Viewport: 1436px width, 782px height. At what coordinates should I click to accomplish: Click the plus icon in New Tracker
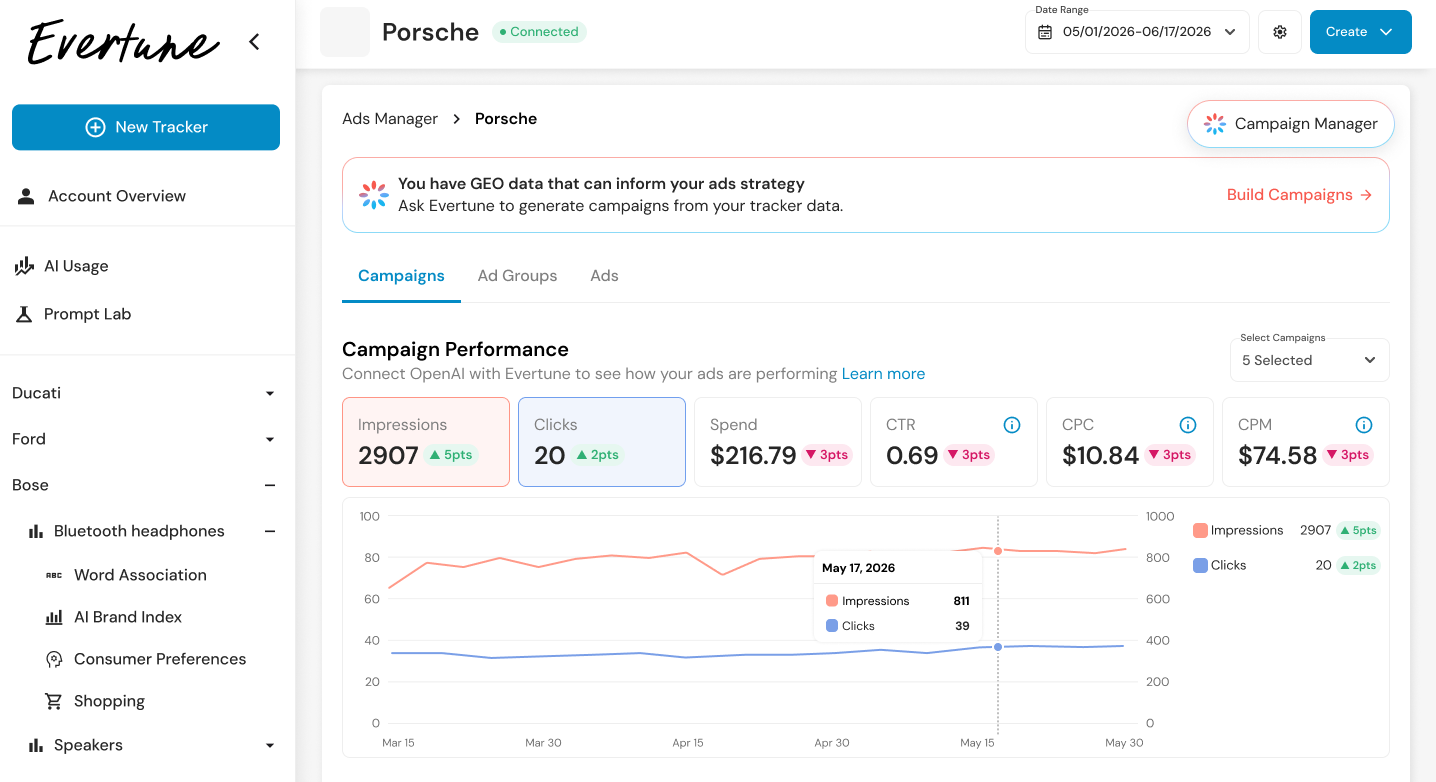tap(95, 127)
